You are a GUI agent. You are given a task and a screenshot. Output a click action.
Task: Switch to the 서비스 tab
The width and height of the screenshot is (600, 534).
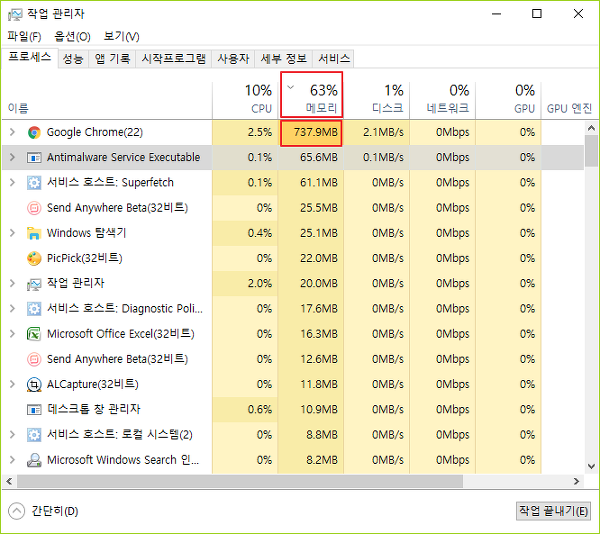334,59
